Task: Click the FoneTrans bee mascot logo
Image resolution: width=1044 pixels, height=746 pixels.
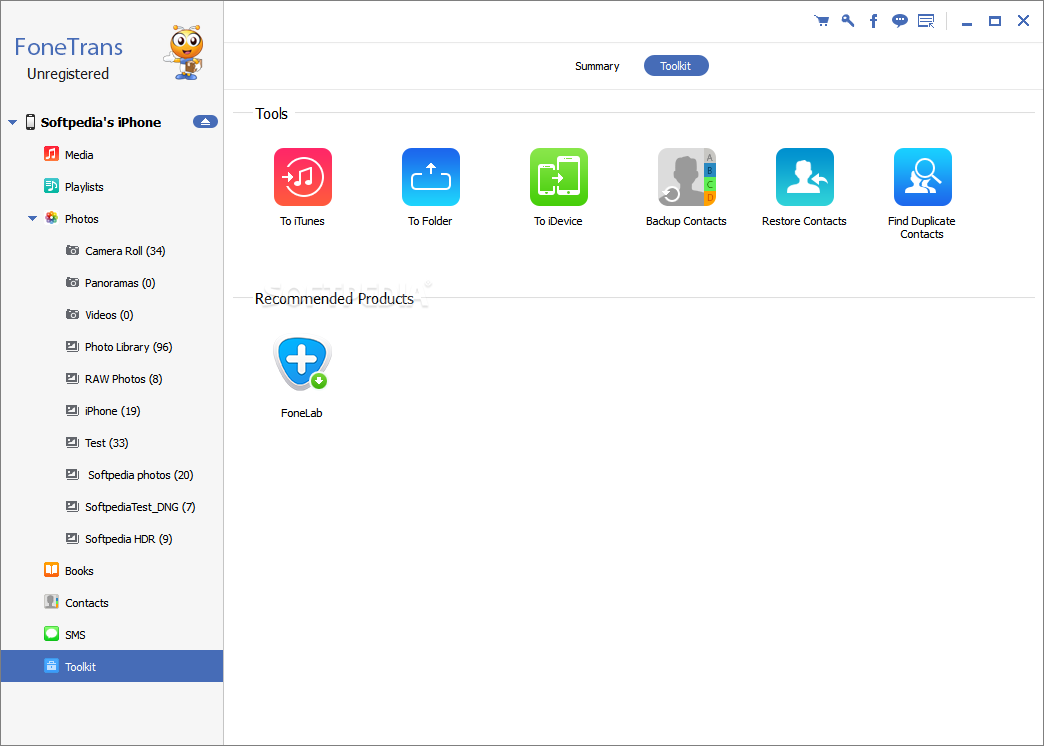Action: [x=184, y=53]
